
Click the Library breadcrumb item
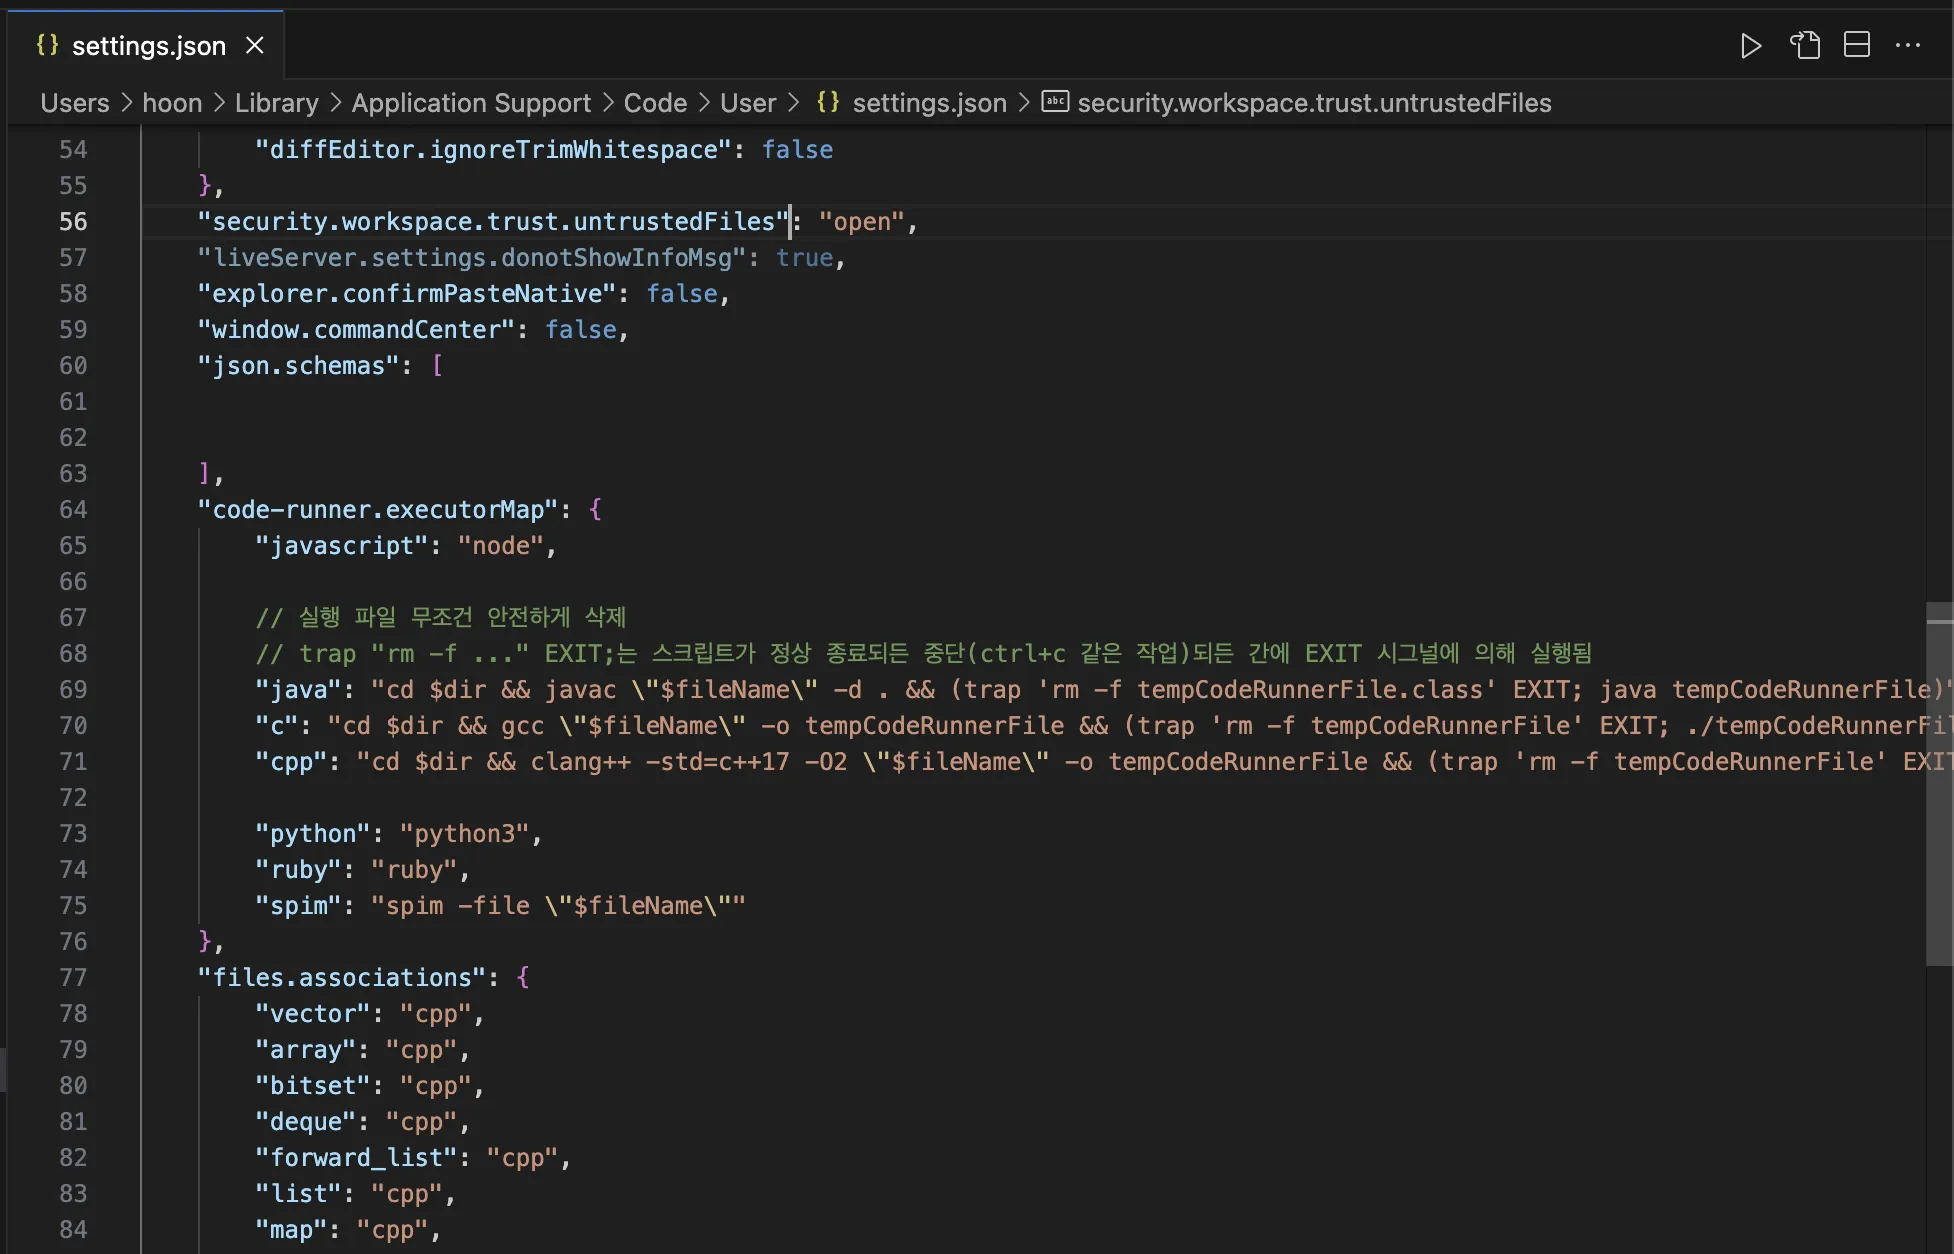277,103
